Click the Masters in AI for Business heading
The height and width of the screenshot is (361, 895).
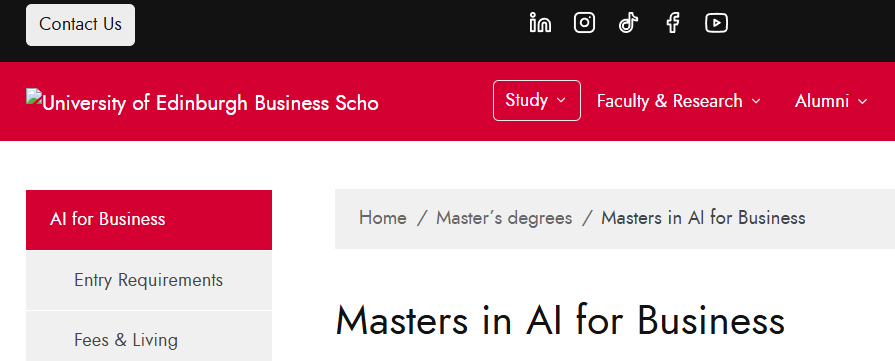click(x=560, y=320)
